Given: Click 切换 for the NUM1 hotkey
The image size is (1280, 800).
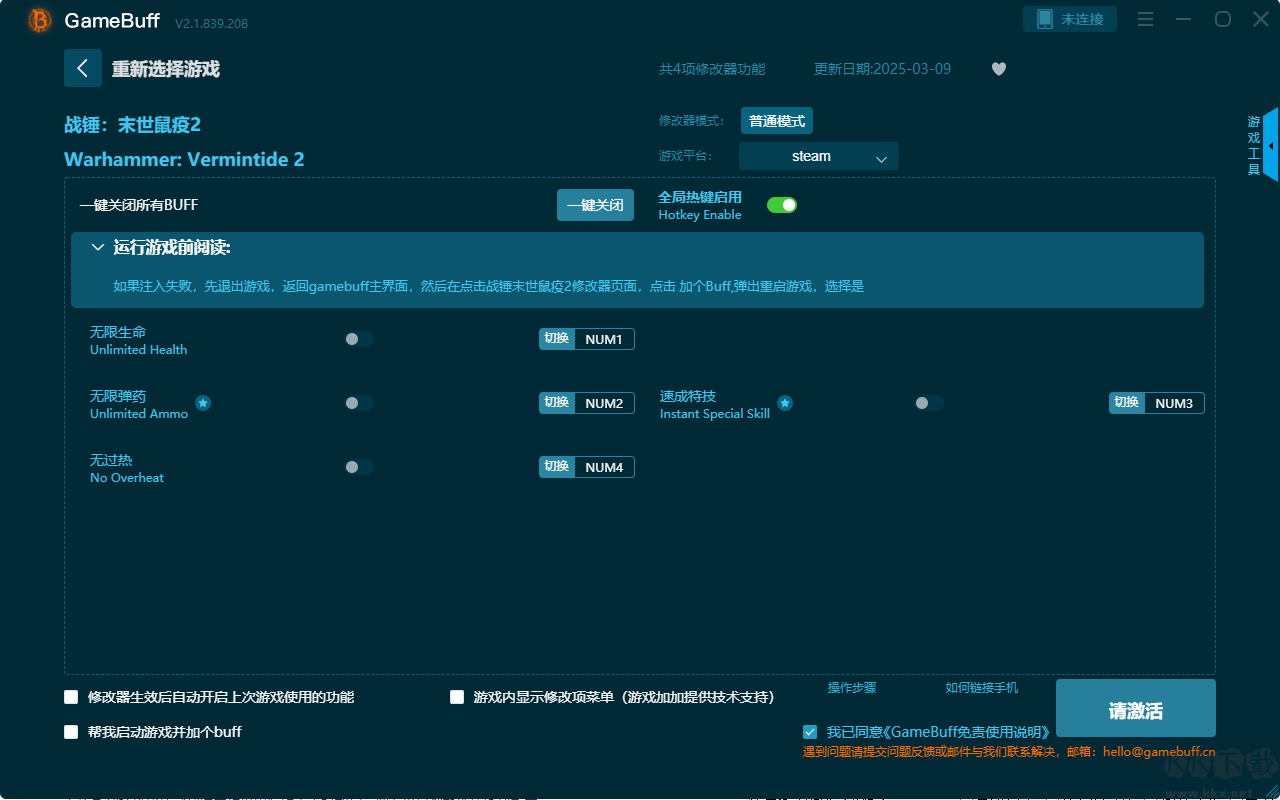Looking at the screenshot, I should (x=557, y=339).
